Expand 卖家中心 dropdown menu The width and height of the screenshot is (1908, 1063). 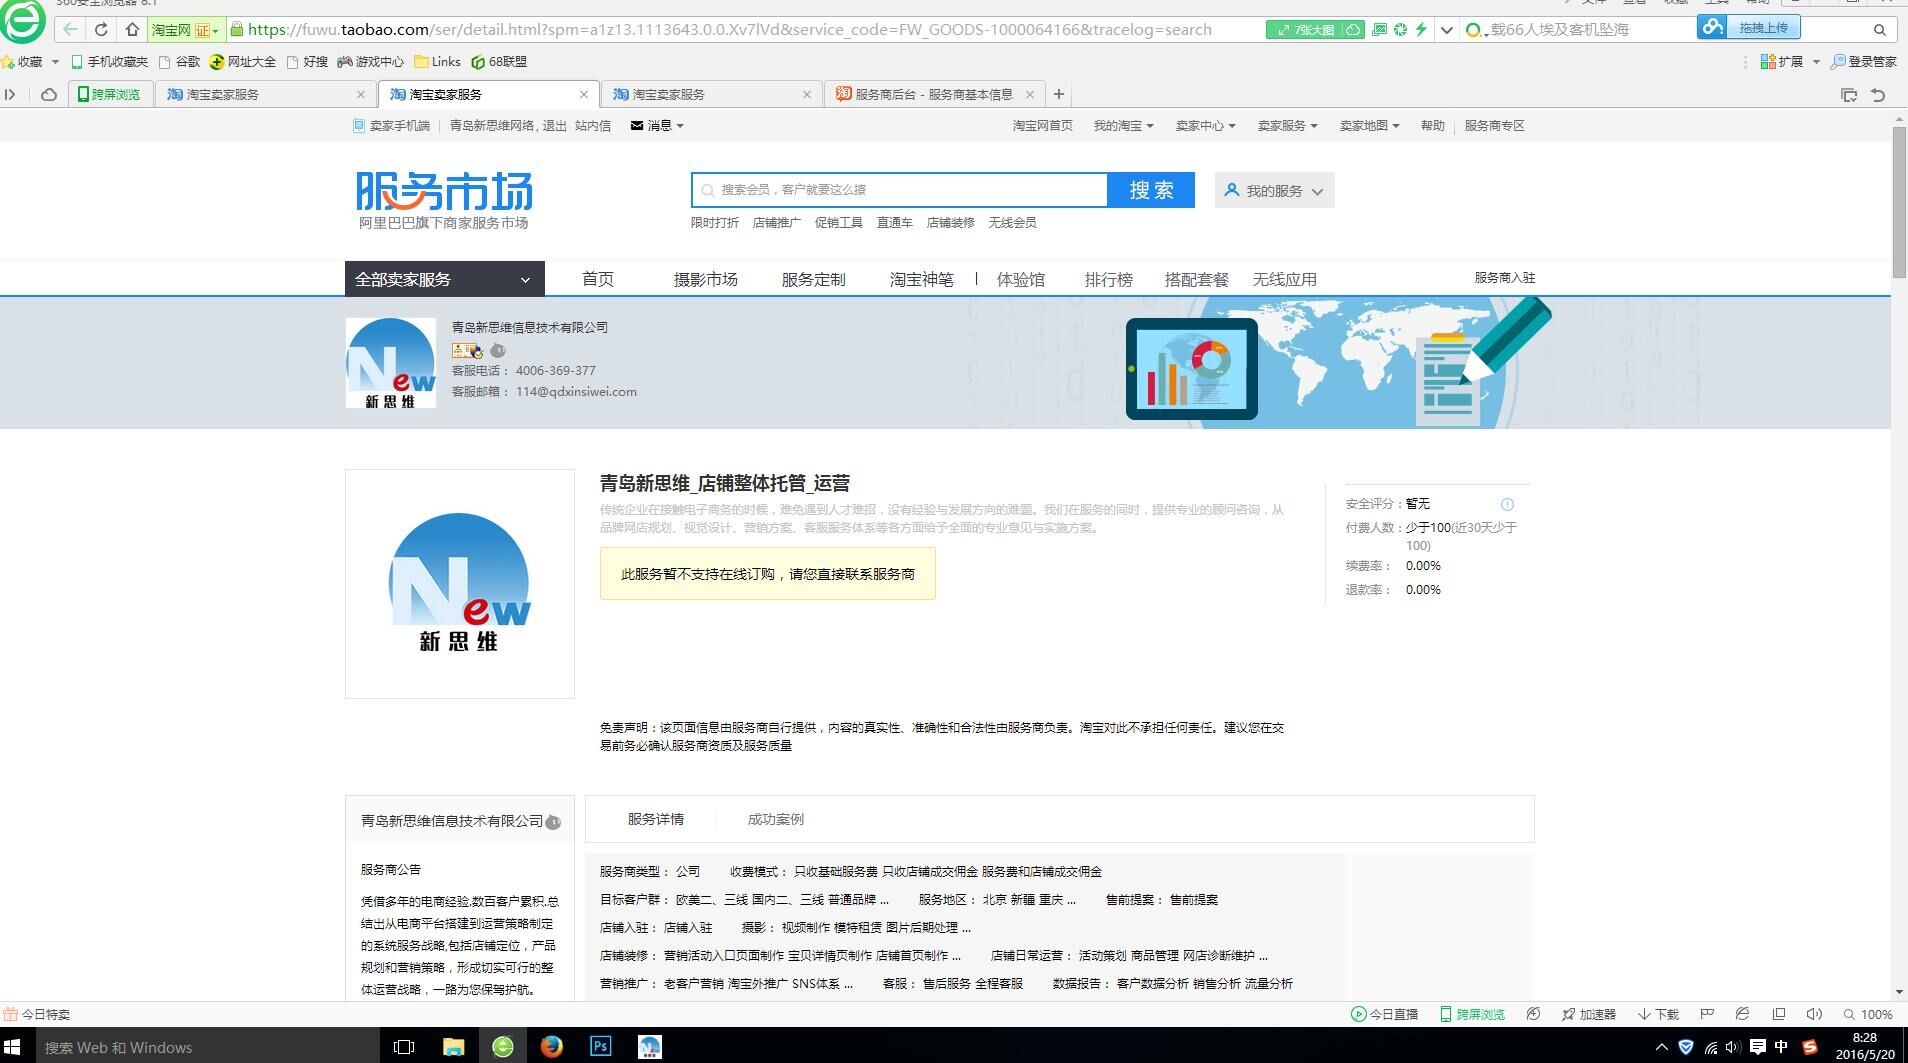1205,125
